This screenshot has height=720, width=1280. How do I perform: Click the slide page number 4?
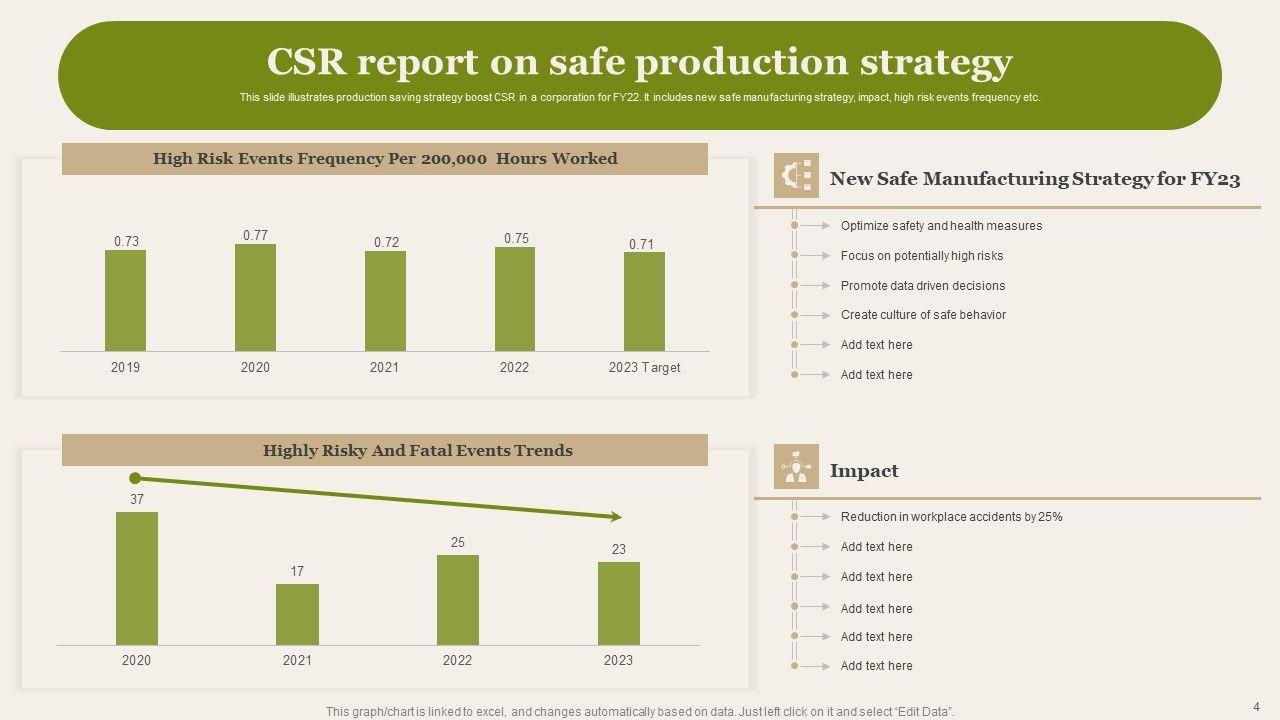(1256, 706)
